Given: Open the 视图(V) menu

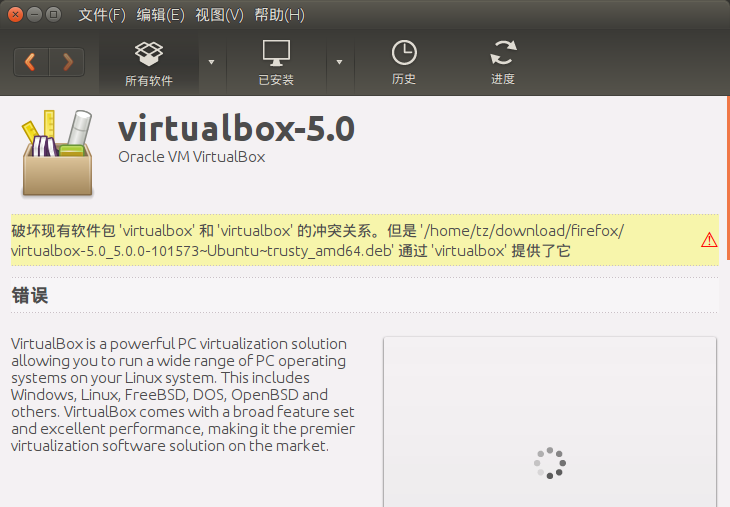Looking at the screenshot, I should click(x=219, y=15).
